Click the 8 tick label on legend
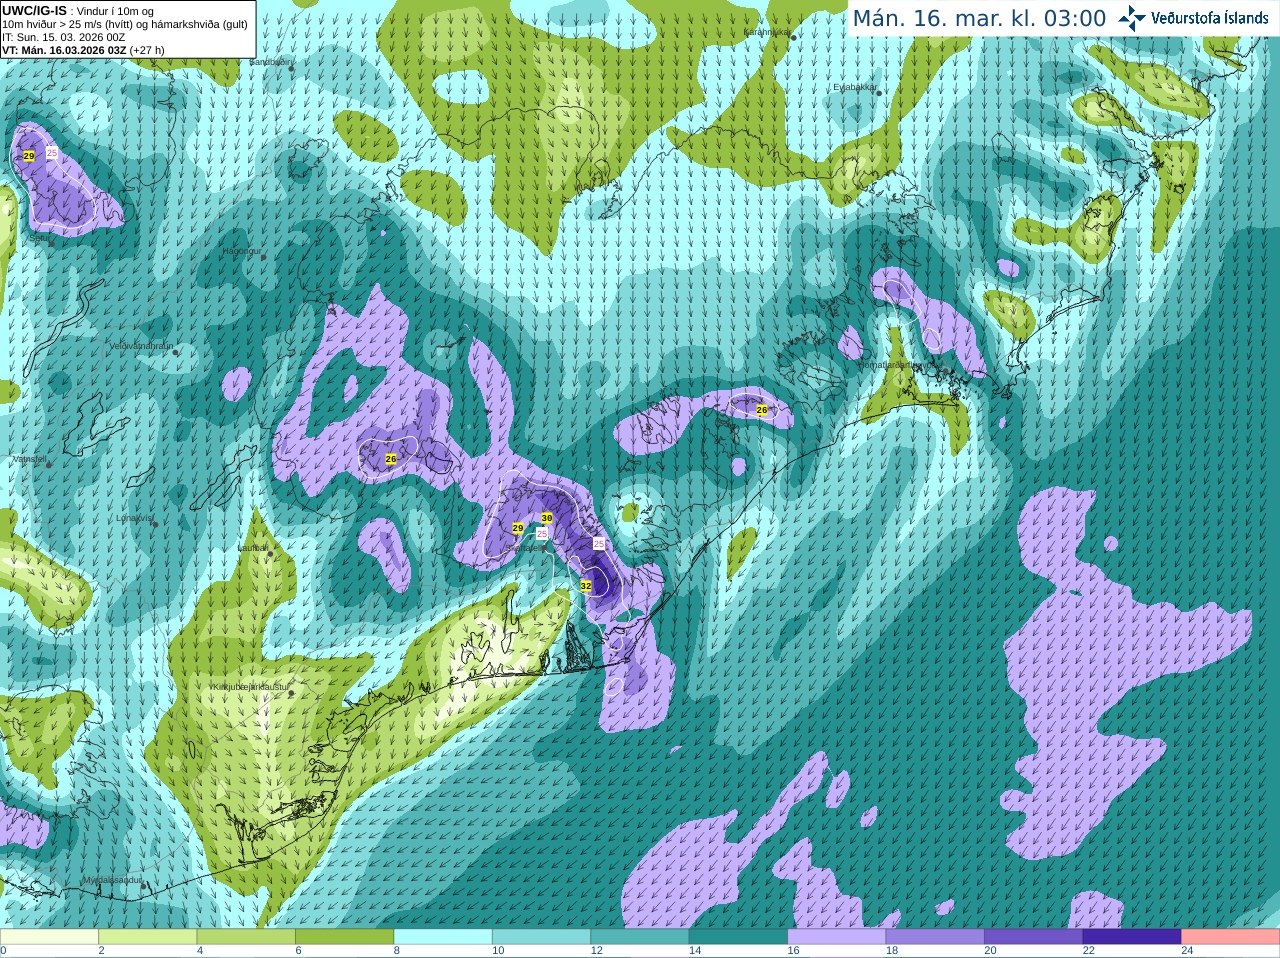Screen dimensions: 1280x958 (x=396, y=951)
